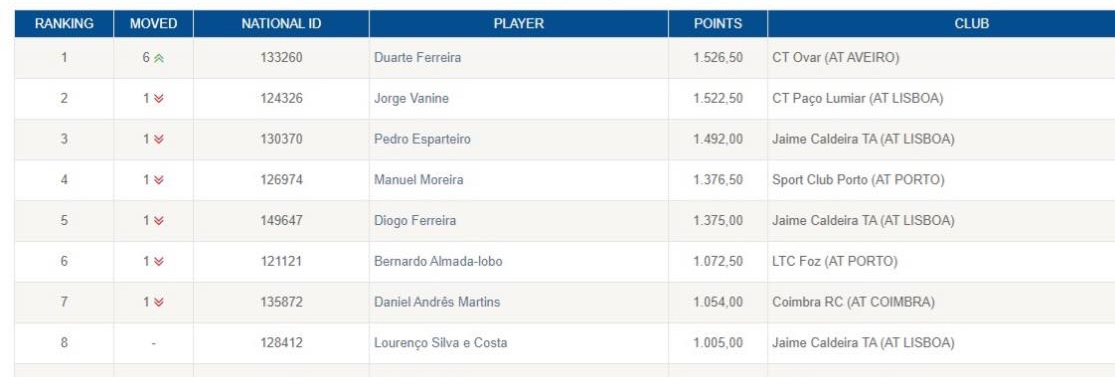
Task: Select the NATIONAL ID column header
Action: (x=282, y=23)
